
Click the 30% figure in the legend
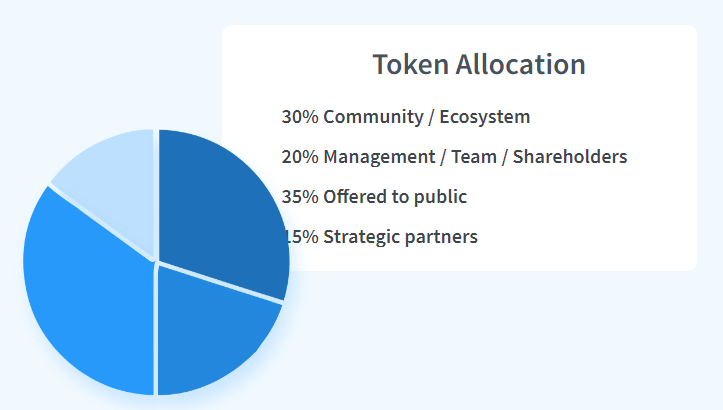[300, 117]
